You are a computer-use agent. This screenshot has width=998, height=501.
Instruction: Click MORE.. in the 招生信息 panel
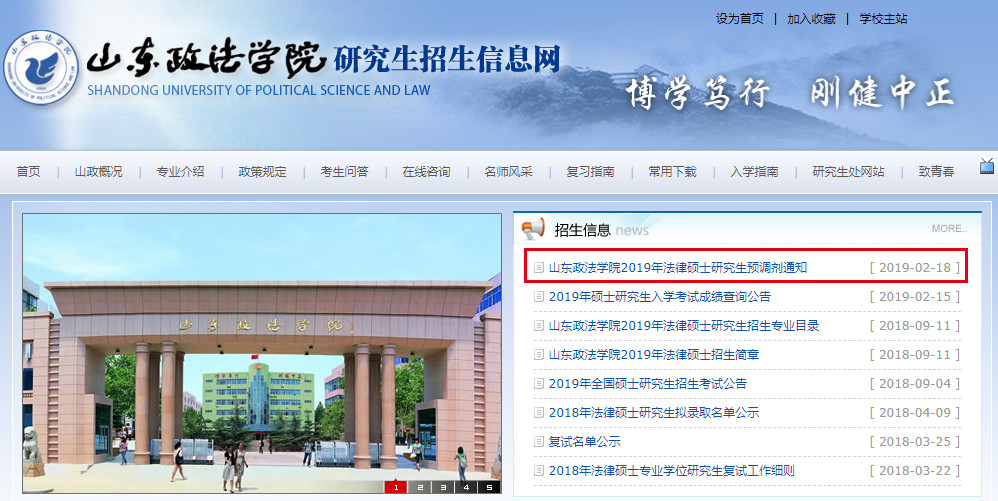(950, 229)
